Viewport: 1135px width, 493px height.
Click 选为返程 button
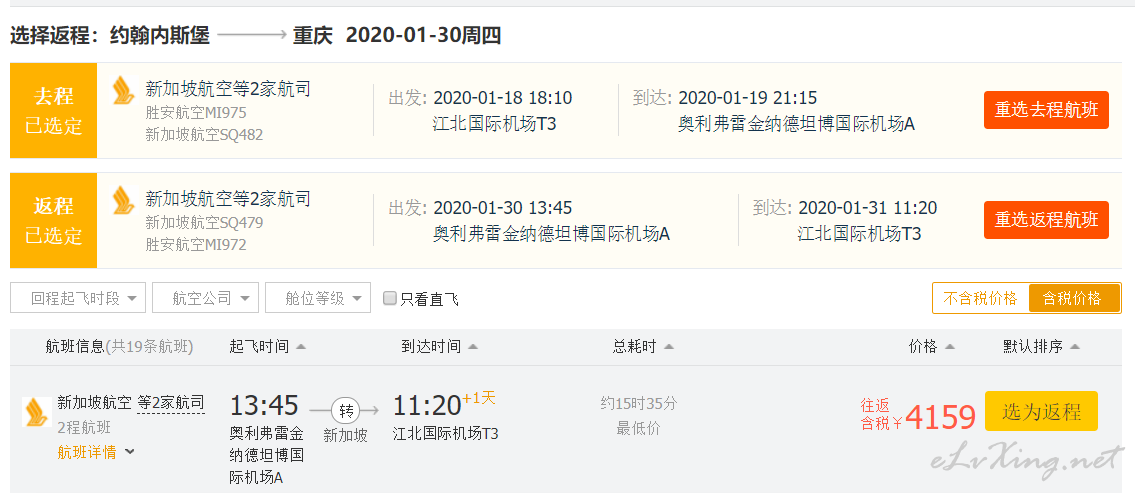tap(1041, 411)
